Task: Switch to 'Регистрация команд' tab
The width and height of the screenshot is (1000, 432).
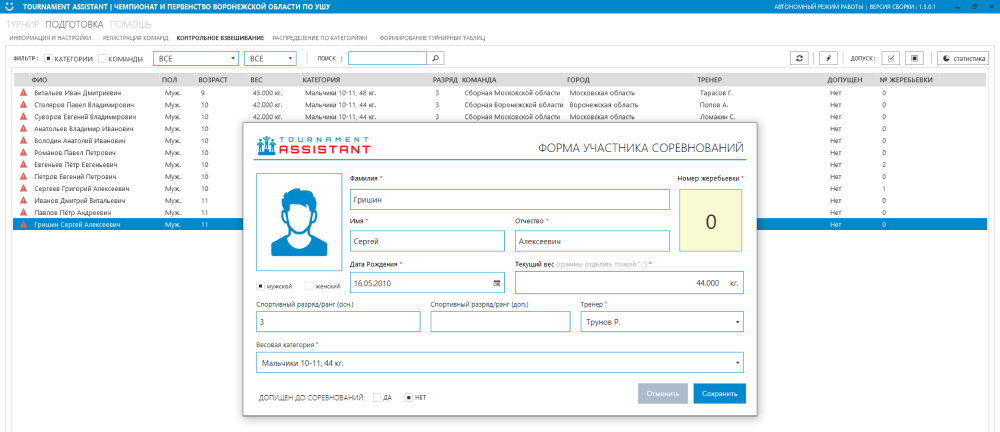Action: tap(136, 38)
